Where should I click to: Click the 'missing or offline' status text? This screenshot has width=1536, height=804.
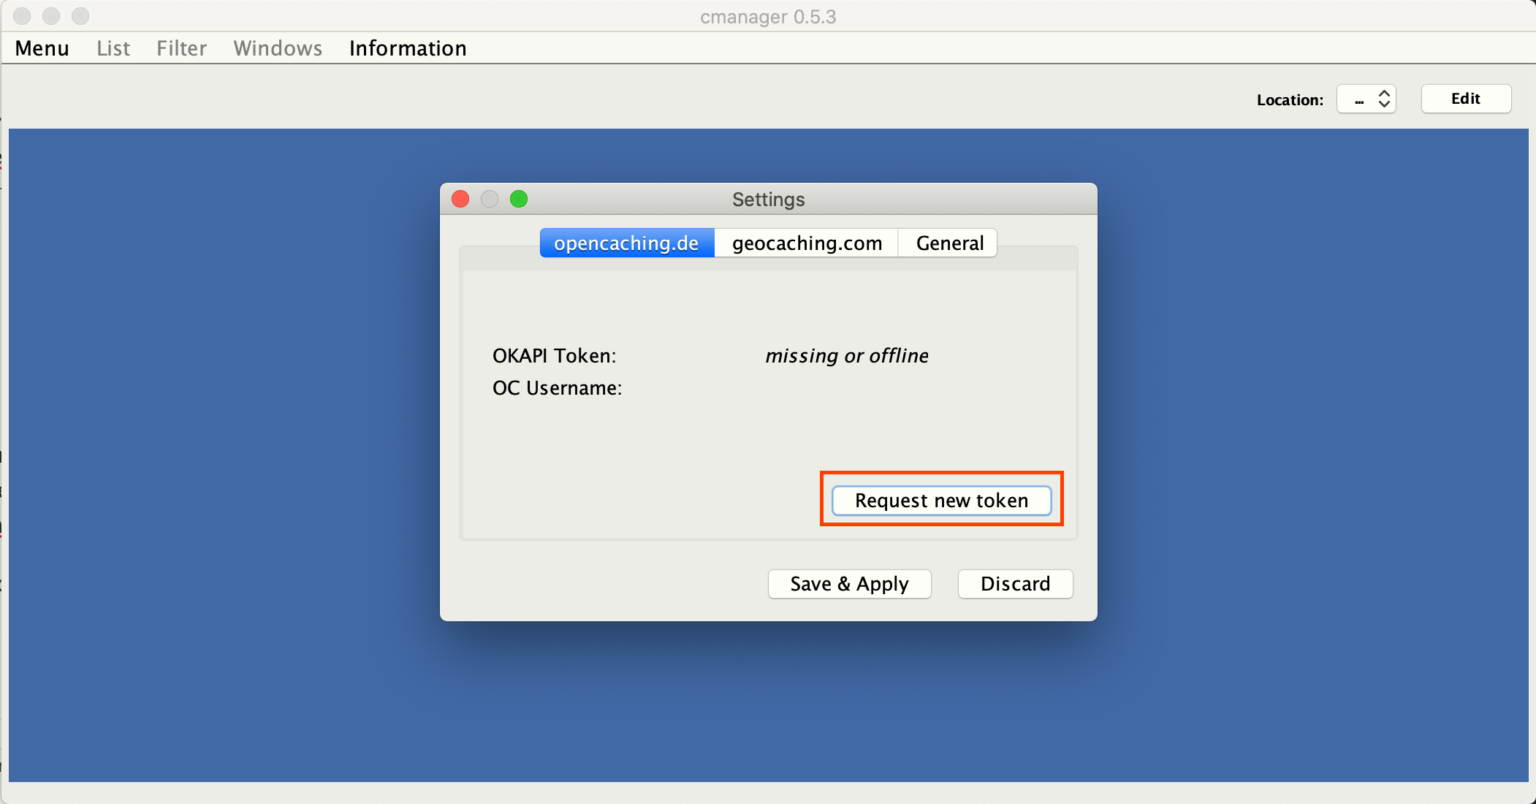(846, 356)
